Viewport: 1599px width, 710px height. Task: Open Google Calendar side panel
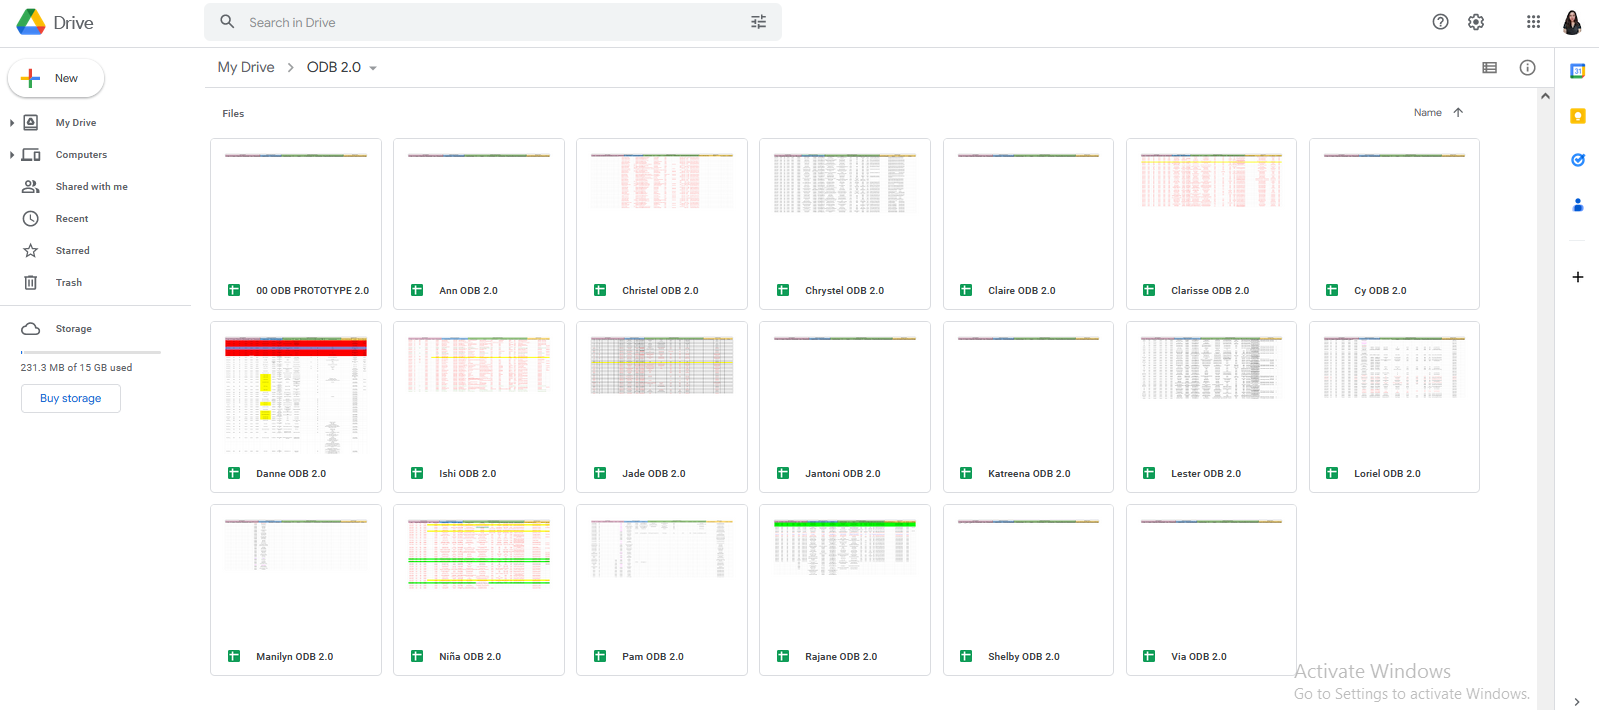click(x=1577, y=71)
